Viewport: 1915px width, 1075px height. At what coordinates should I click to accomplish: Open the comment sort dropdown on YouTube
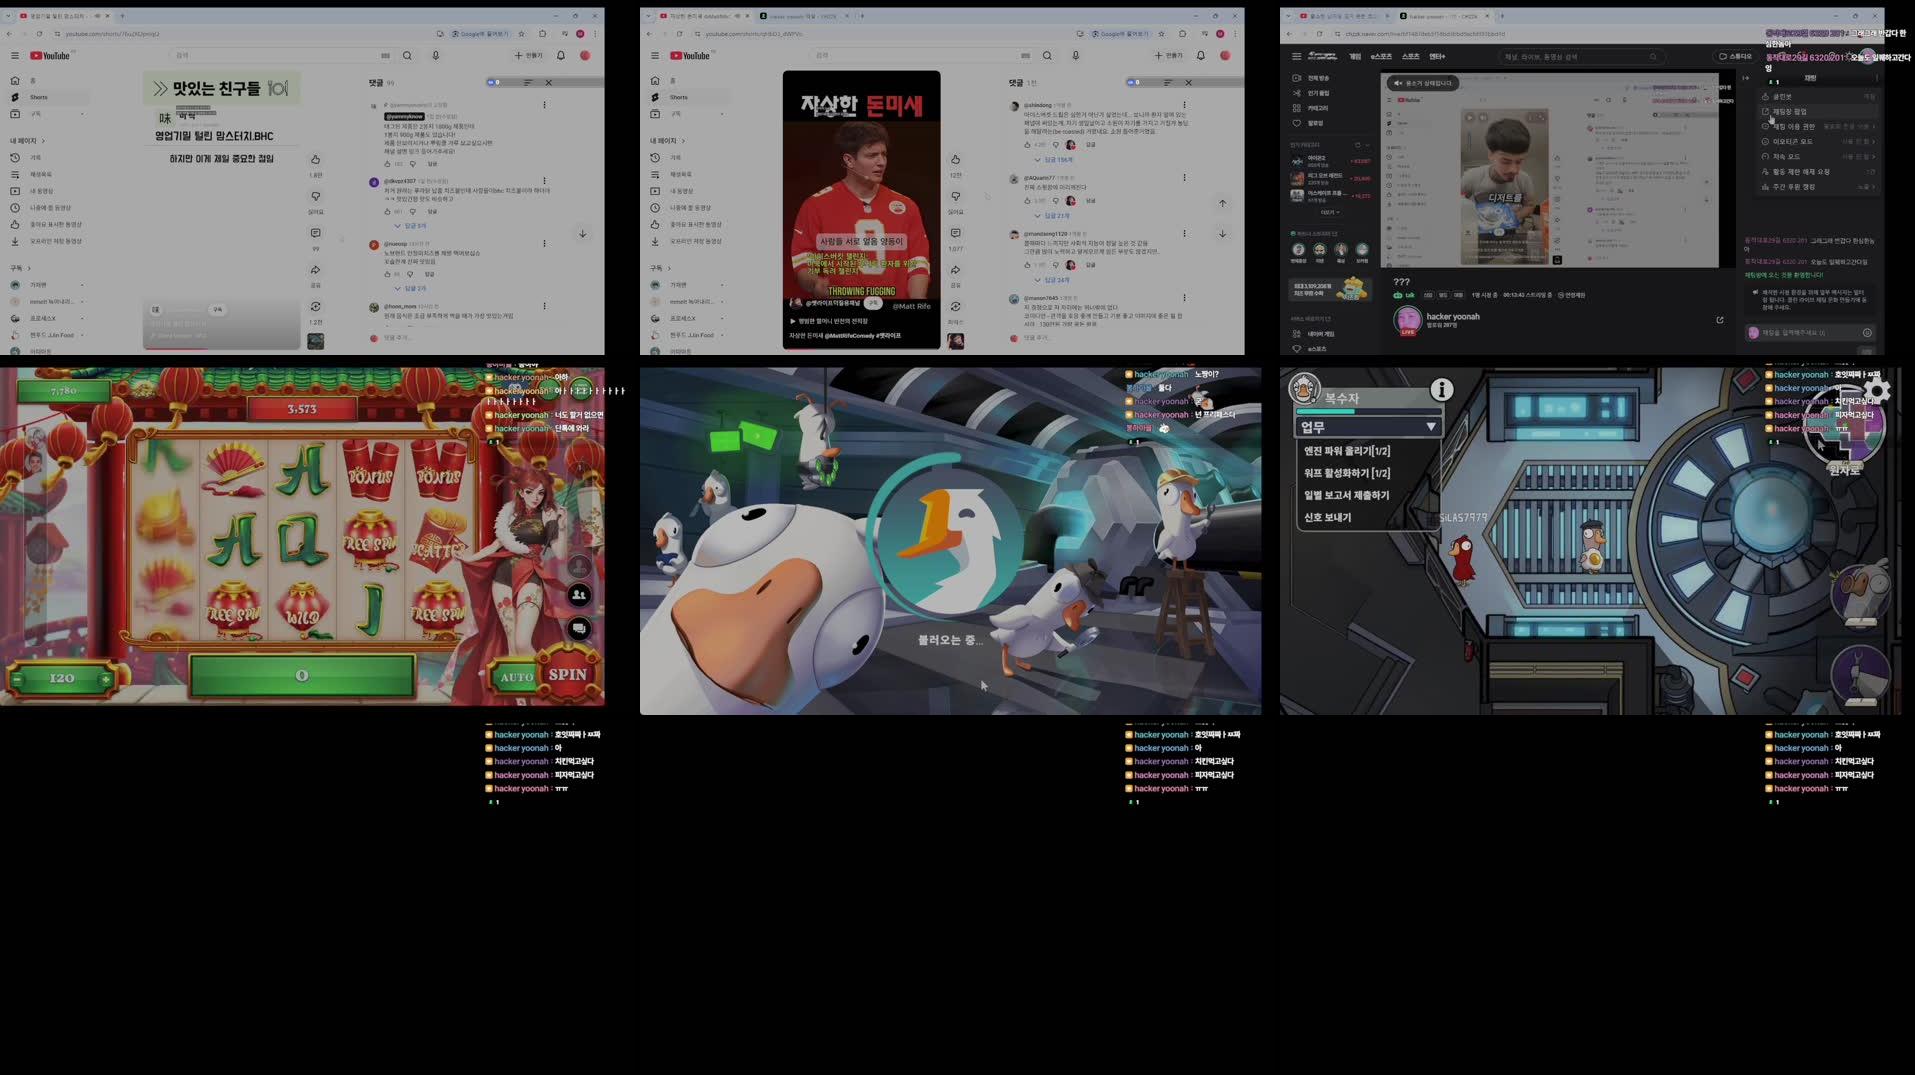1165,83
